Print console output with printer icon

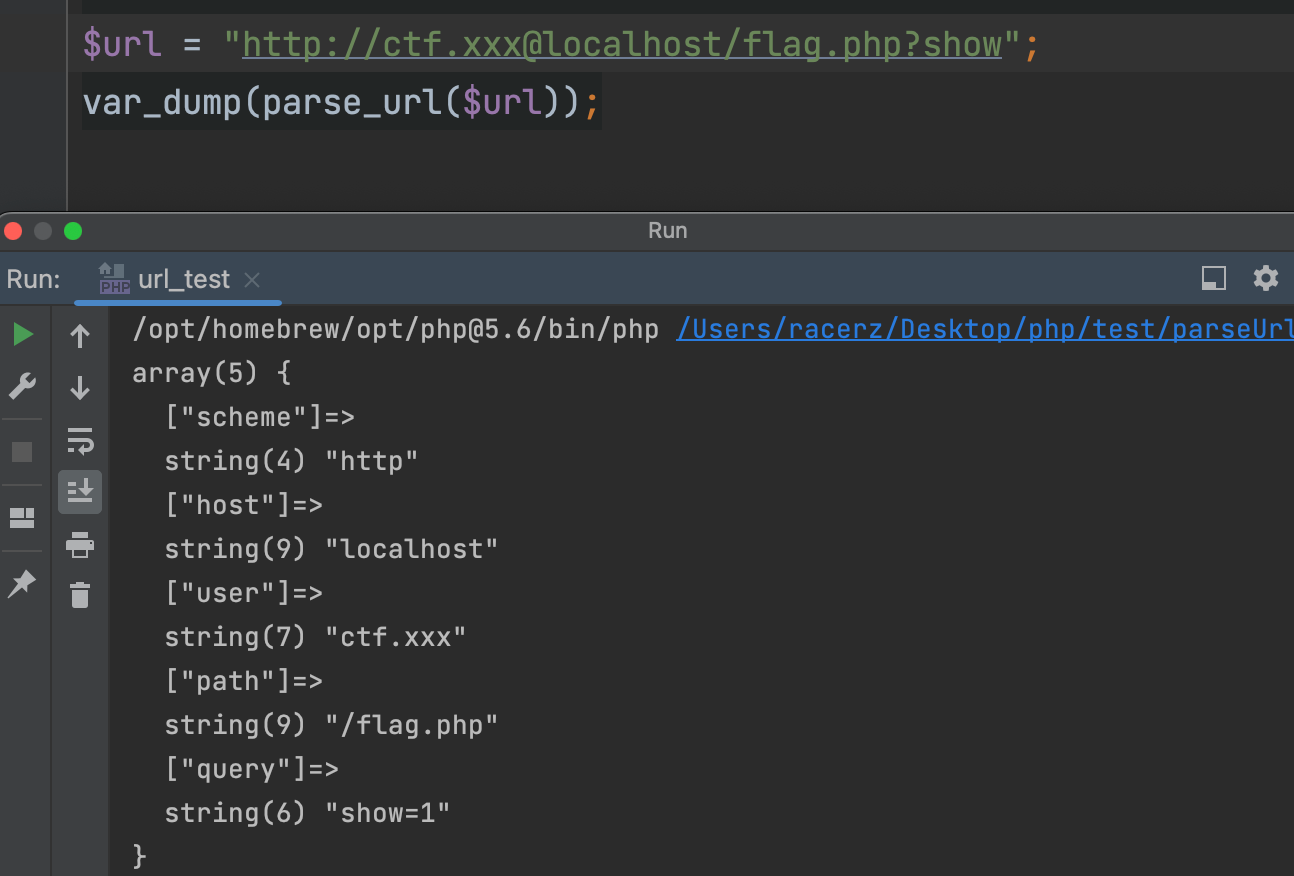click(80, 545)
